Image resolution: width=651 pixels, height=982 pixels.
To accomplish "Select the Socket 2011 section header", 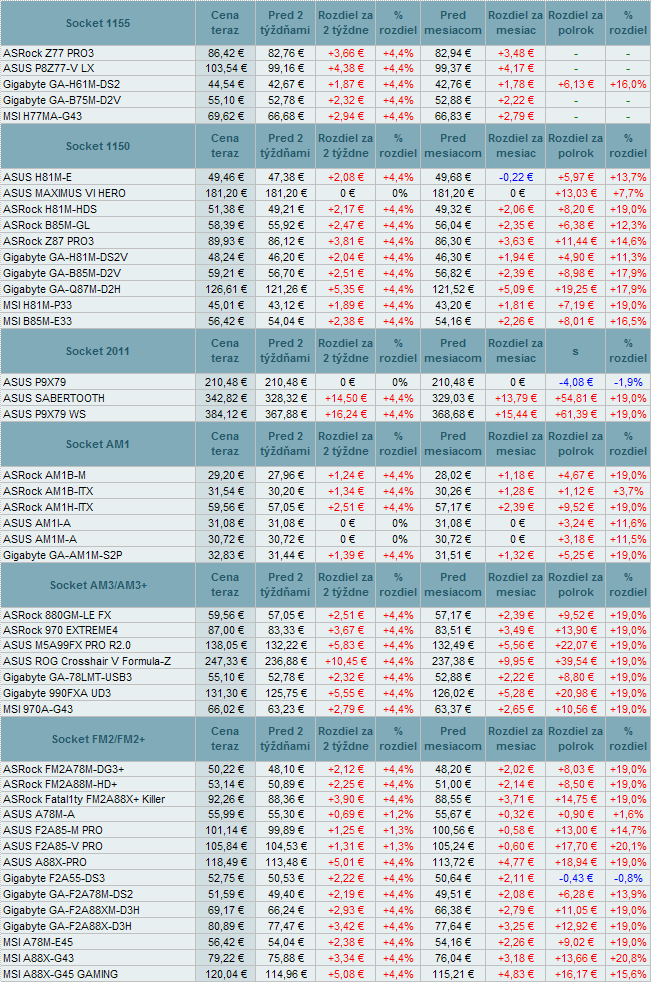I will click(x=98, y=351).
